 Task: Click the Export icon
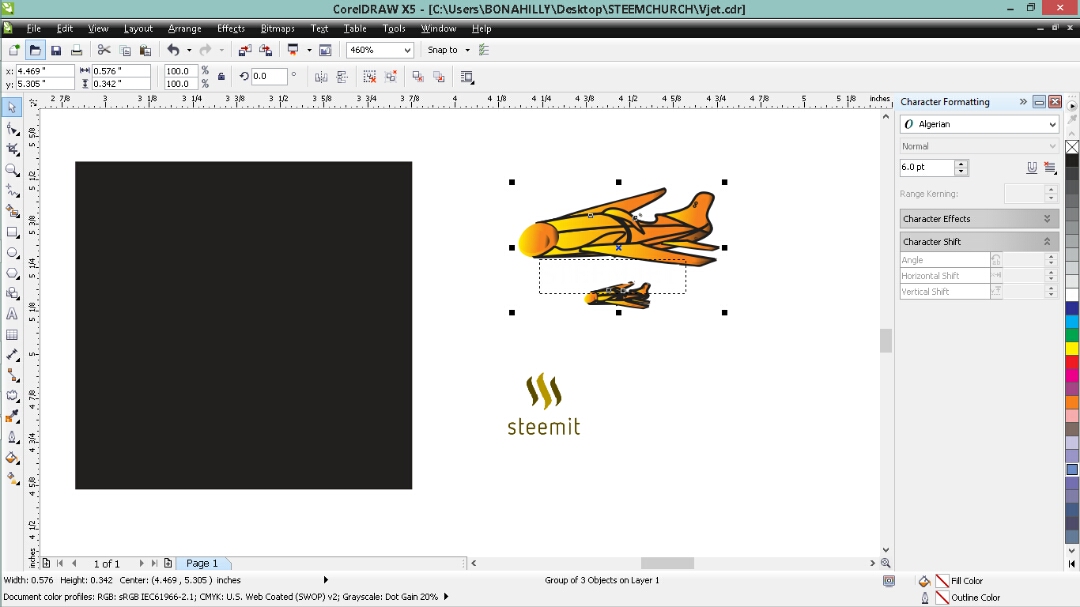pyautogui.click(x=265, y=50)
